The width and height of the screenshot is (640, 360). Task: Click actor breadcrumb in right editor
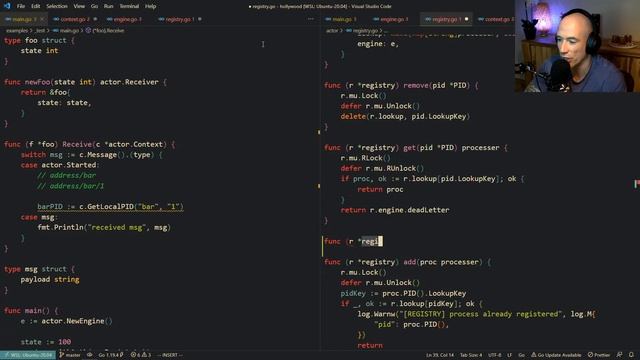[332, 31]
